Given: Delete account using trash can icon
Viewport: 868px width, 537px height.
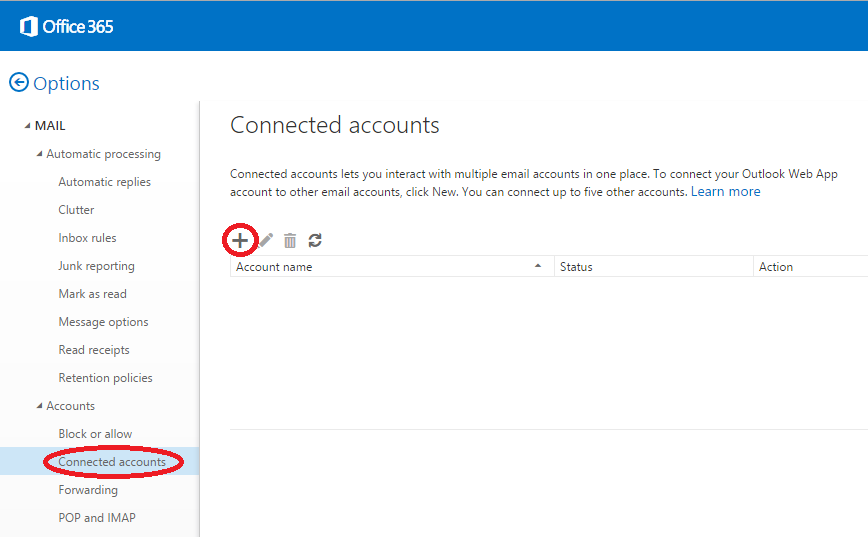Looking at the screenshot, I should point(290,240).
